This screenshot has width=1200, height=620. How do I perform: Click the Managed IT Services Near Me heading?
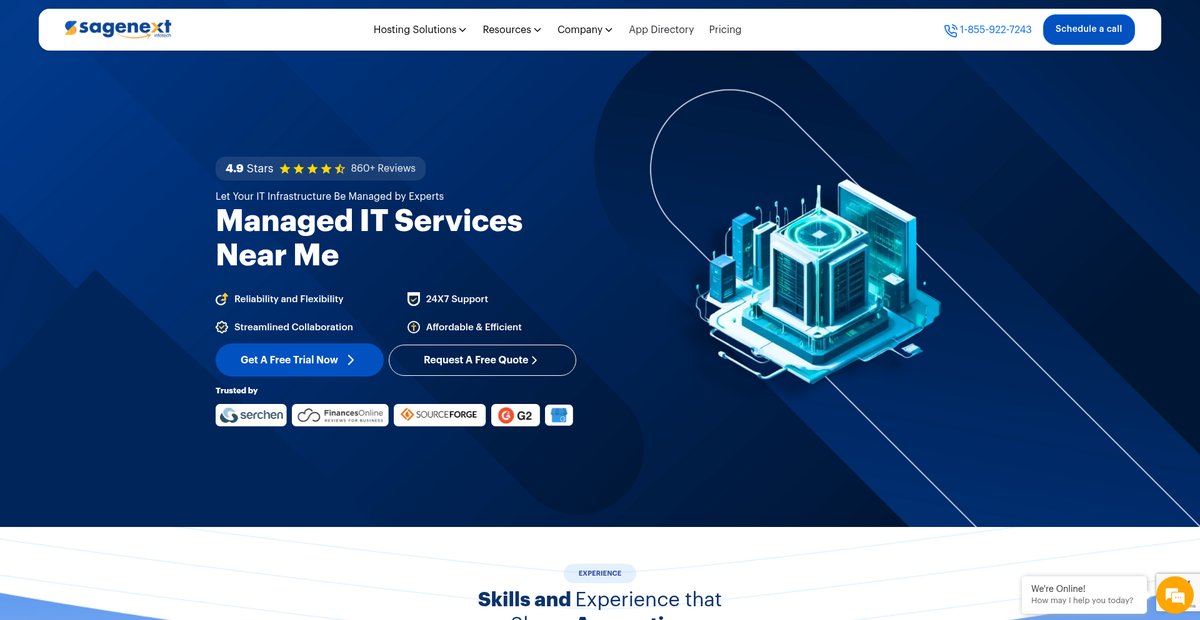click(x=369, y=237)
